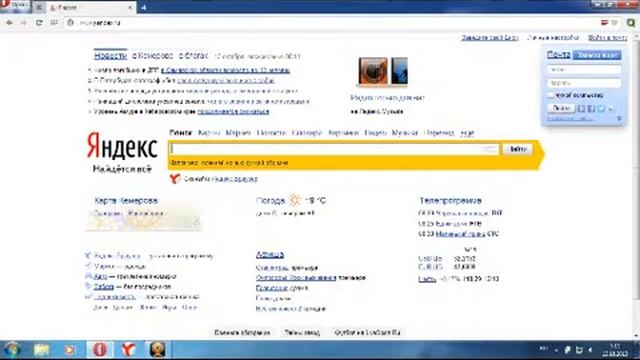The height and width of the screenshot is (360, 640).
Task: Click the blue 'Завести ящик' button
Action: 597,55
